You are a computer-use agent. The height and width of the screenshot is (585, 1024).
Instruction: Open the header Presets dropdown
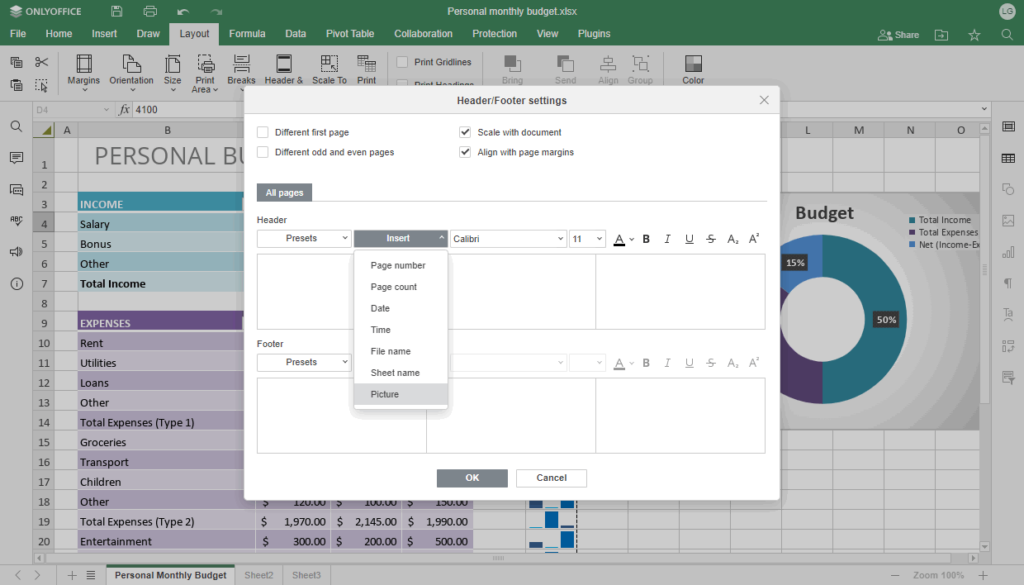coord(303,238)
